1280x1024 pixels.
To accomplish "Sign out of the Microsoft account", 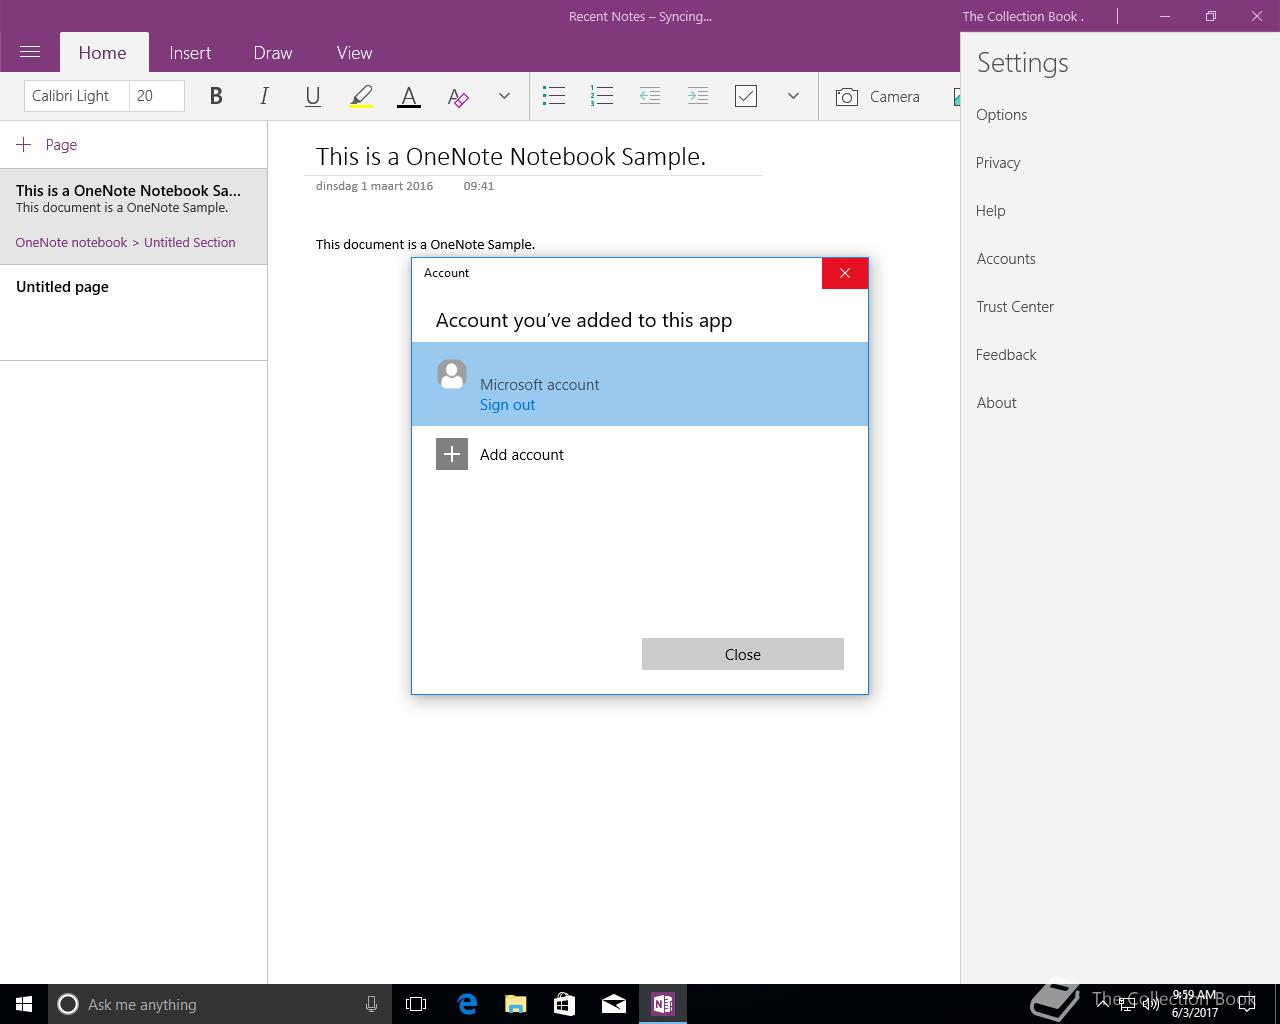I will (x=507, y=405).
